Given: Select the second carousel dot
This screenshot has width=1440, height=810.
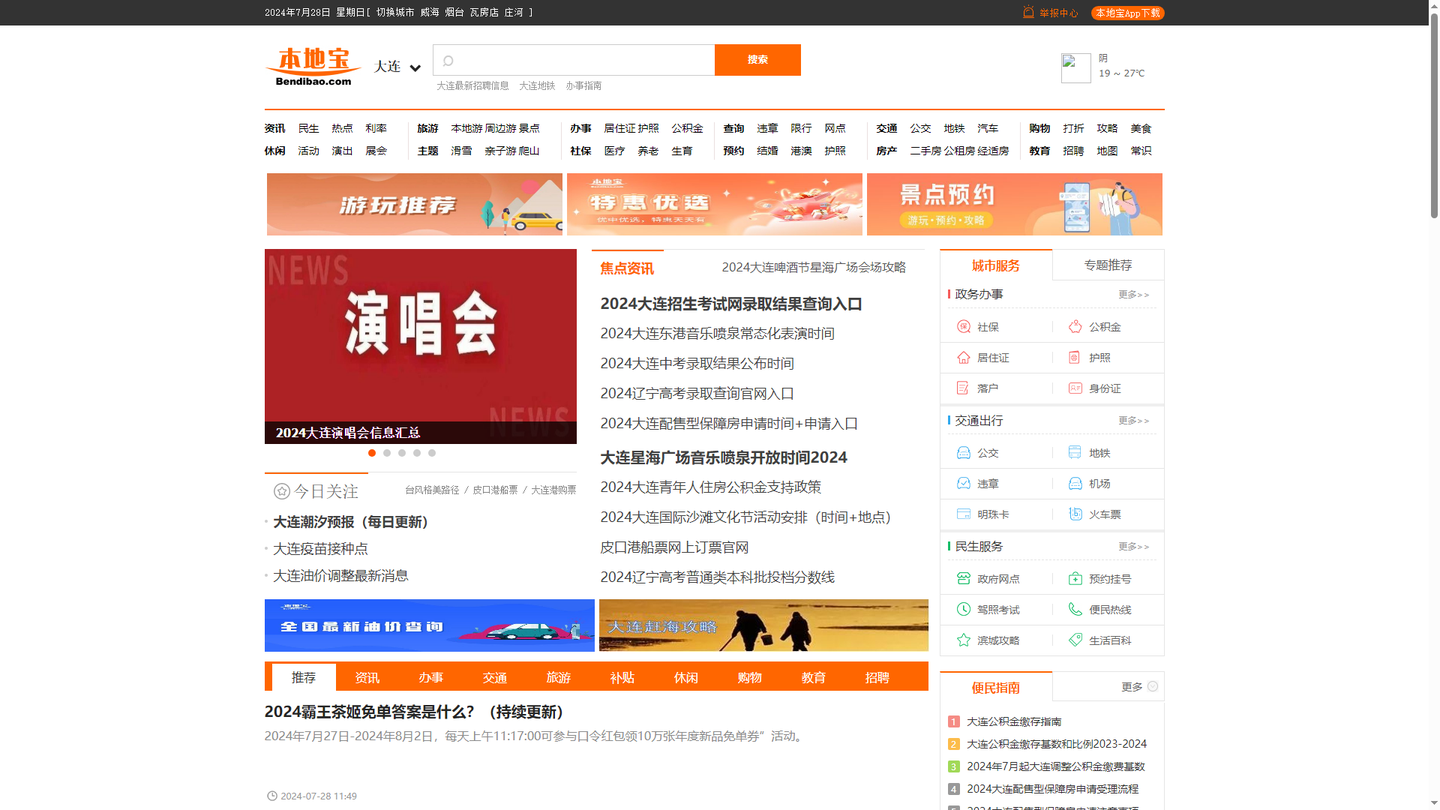Looking at the screenshot, I should coord(387,453).
